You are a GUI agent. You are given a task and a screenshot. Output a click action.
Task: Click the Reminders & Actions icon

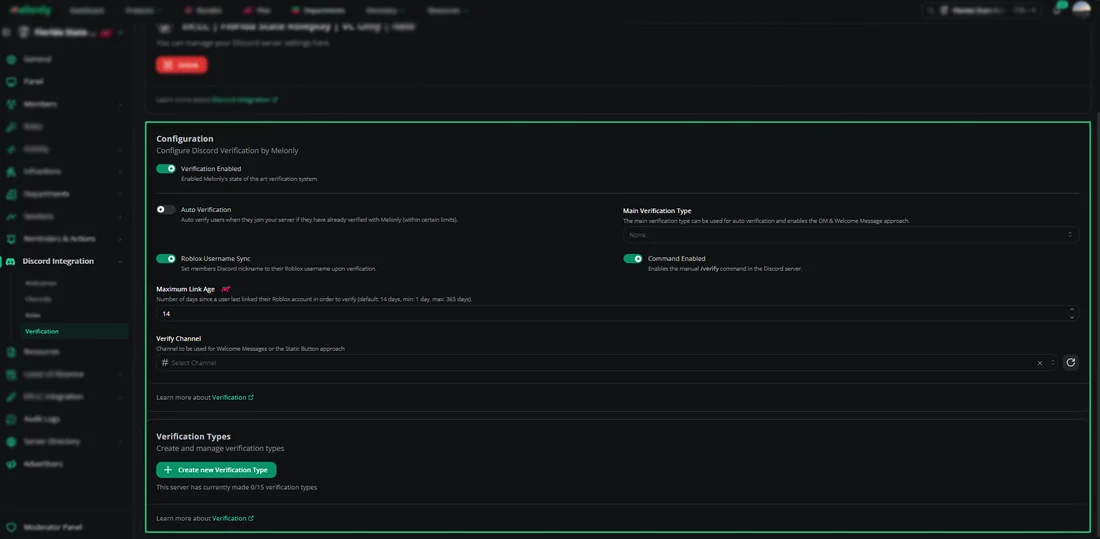point(11,239)
